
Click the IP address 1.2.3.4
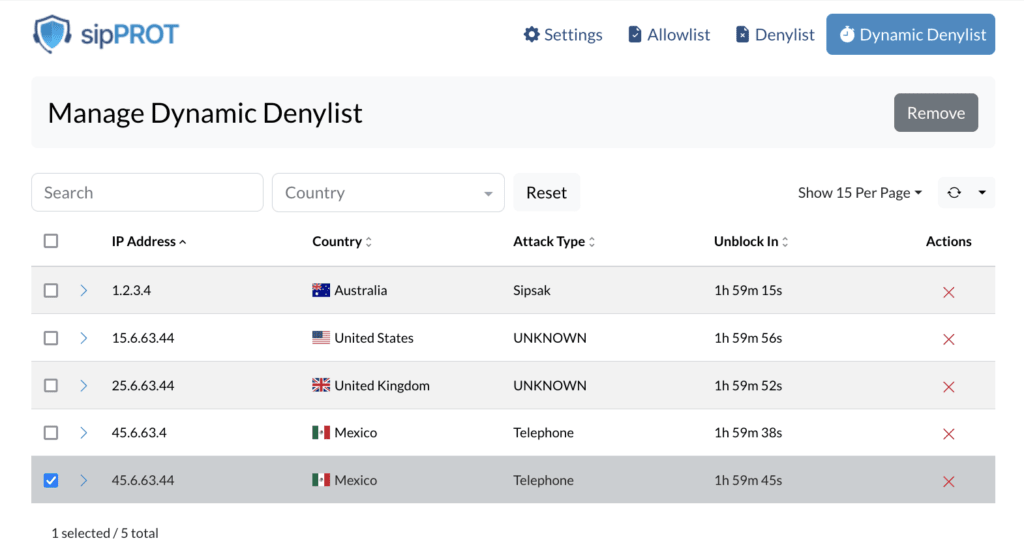tap(131, 290)
